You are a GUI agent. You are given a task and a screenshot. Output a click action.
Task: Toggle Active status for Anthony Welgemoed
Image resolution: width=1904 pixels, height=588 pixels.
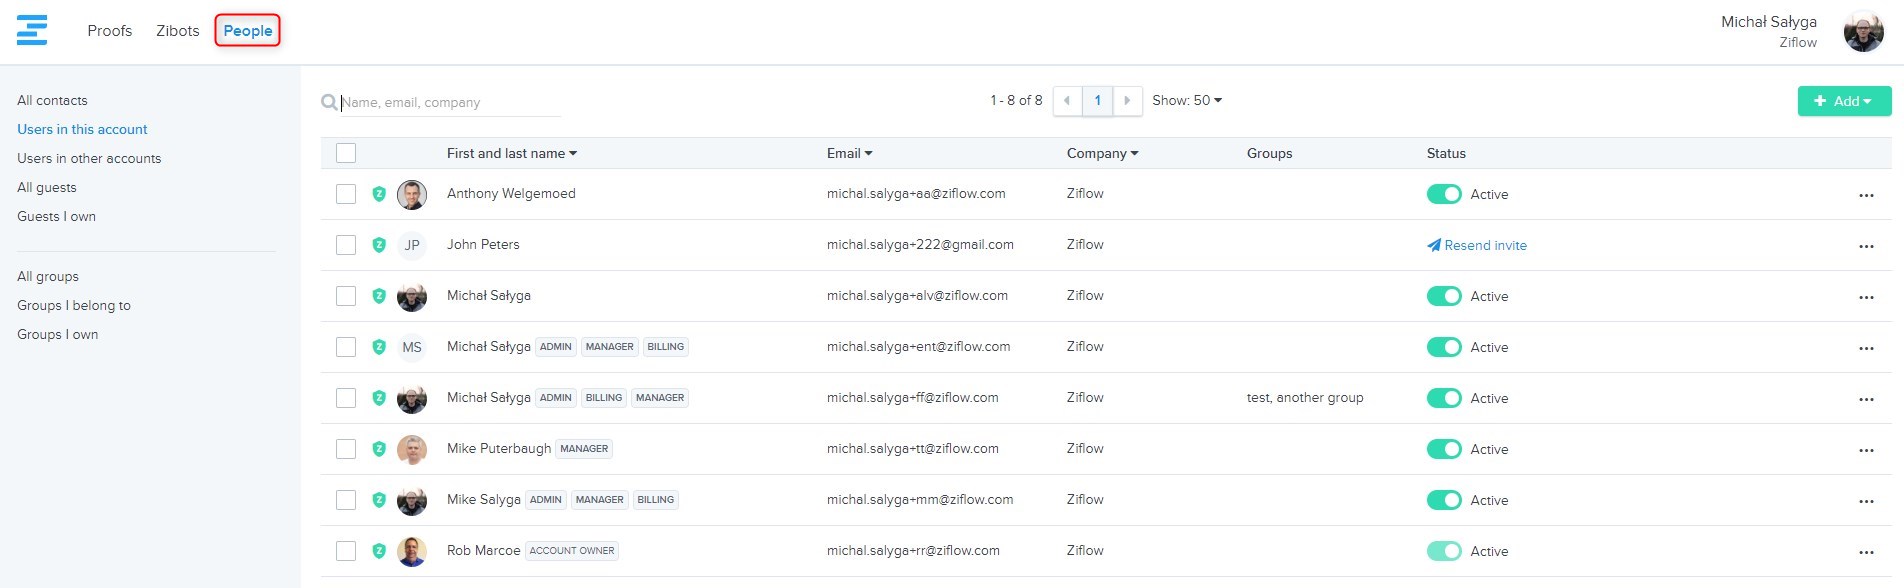pos(1443,194)
